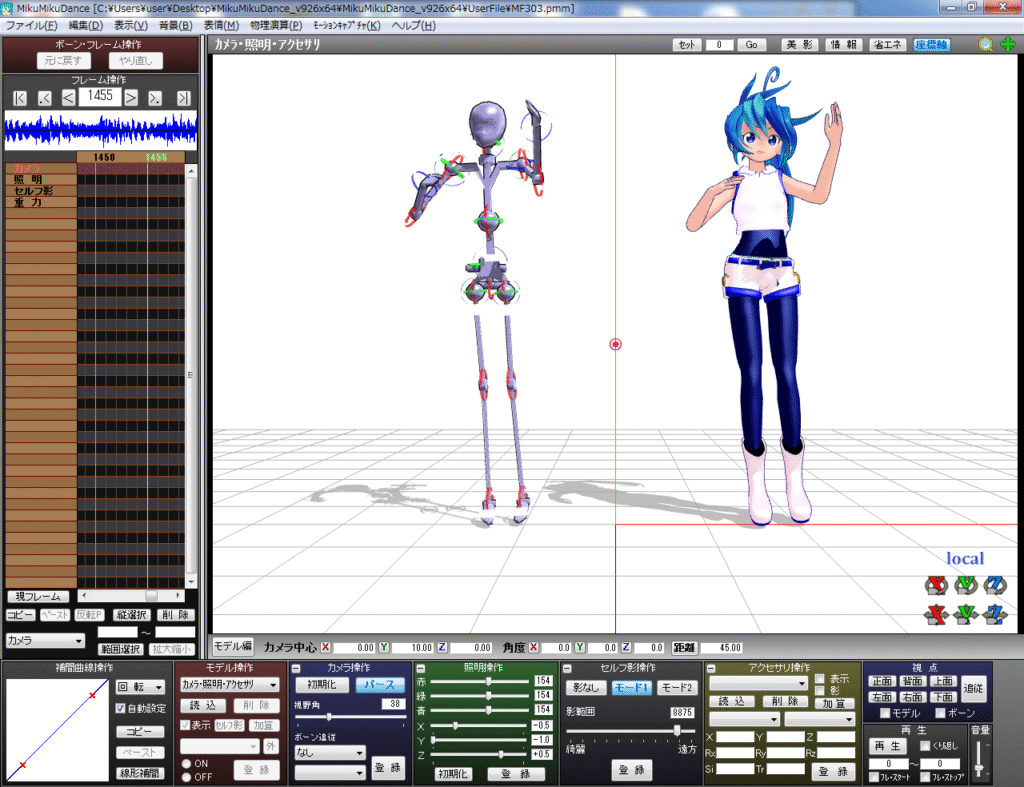Select the OFF radio button in モデル操作
Screen dimensions: 1024x787
coord(187,777)
